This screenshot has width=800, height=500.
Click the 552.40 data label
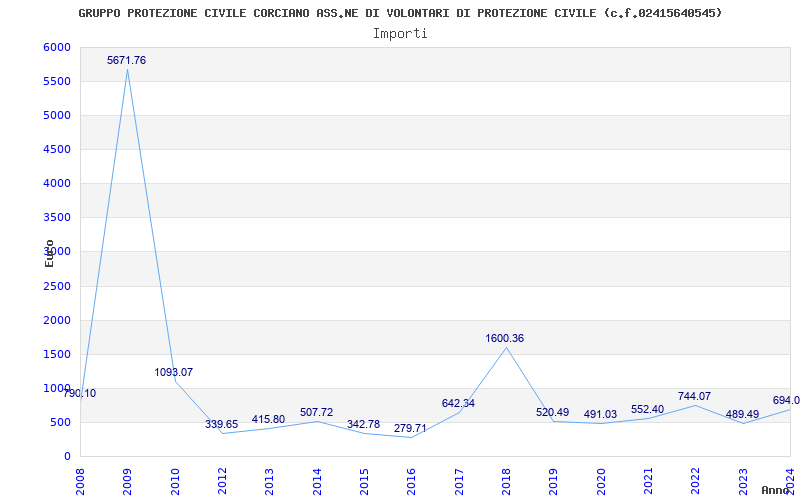647,409
